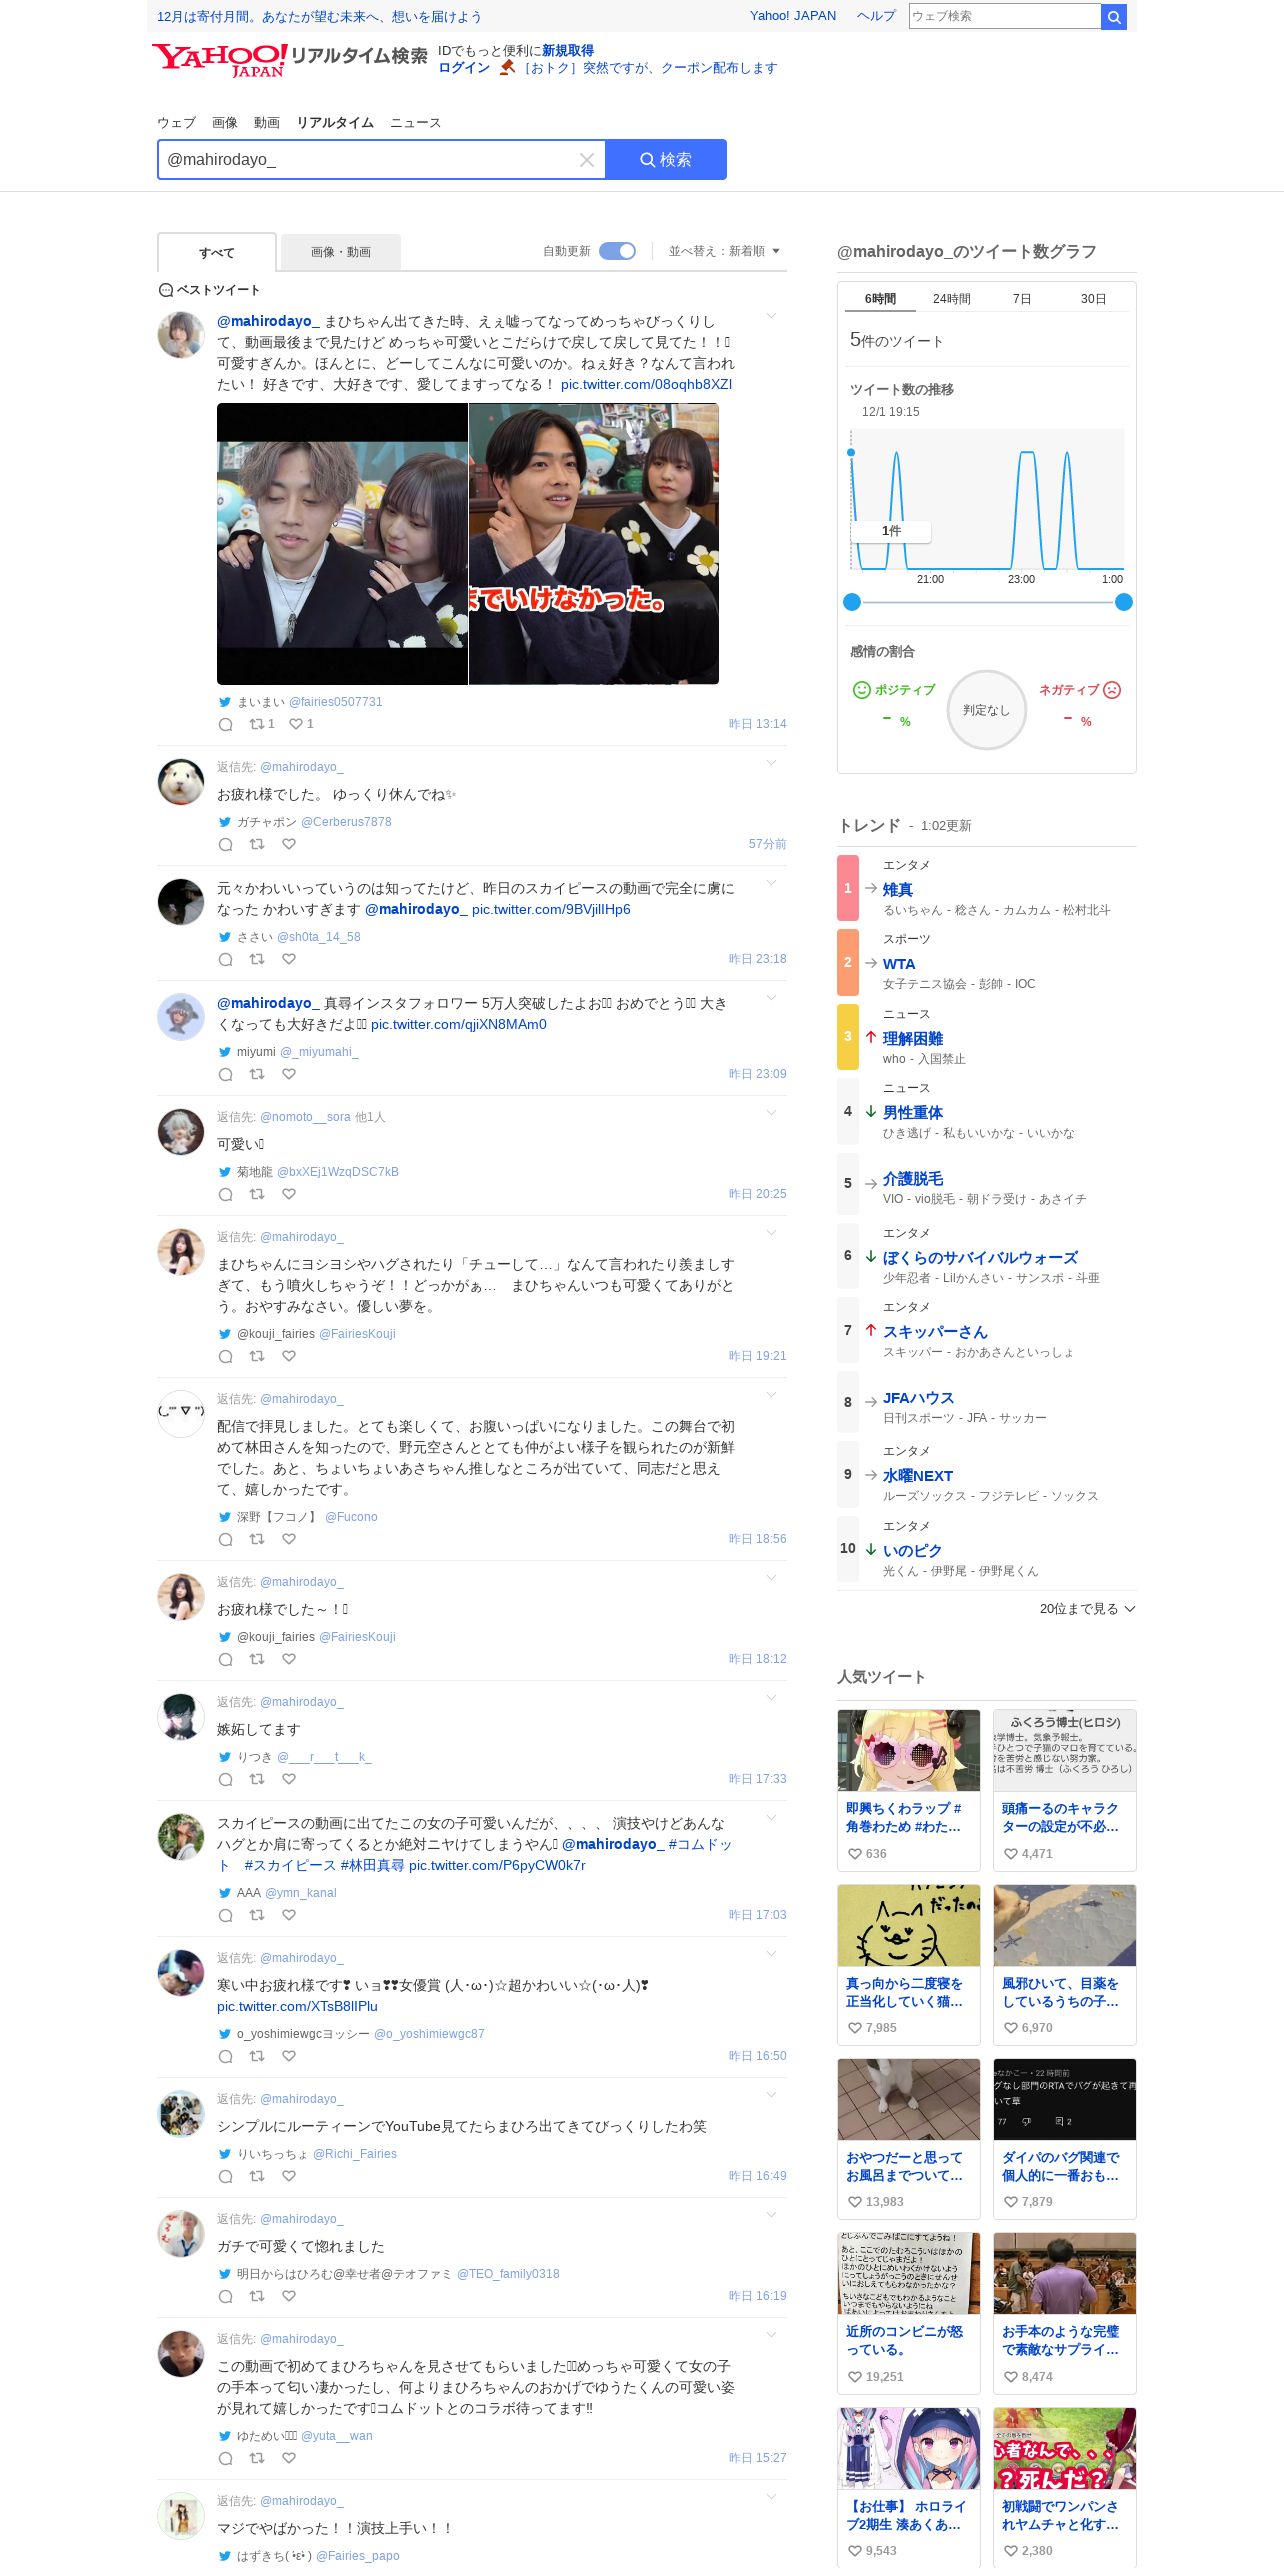
Task: Expand options chevron on ガチャポン tweet
Action: (x=771, y=763)
